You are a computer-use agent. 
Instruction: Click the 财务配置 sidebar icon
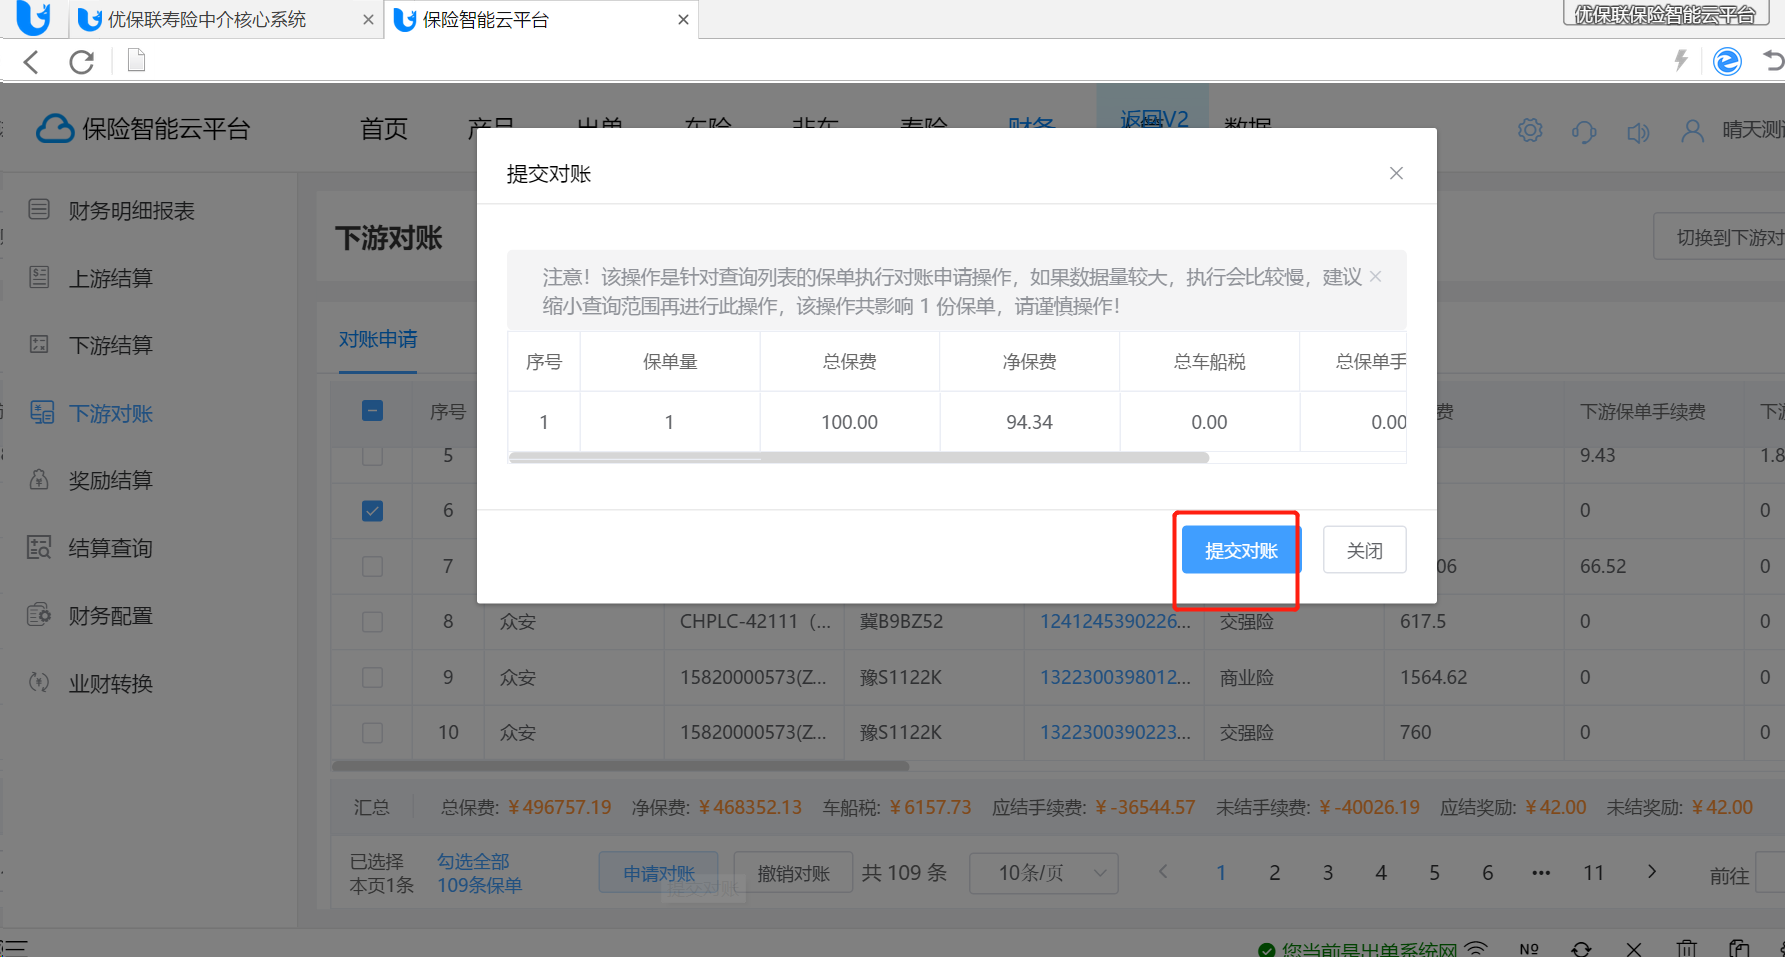tap(39, 615)
